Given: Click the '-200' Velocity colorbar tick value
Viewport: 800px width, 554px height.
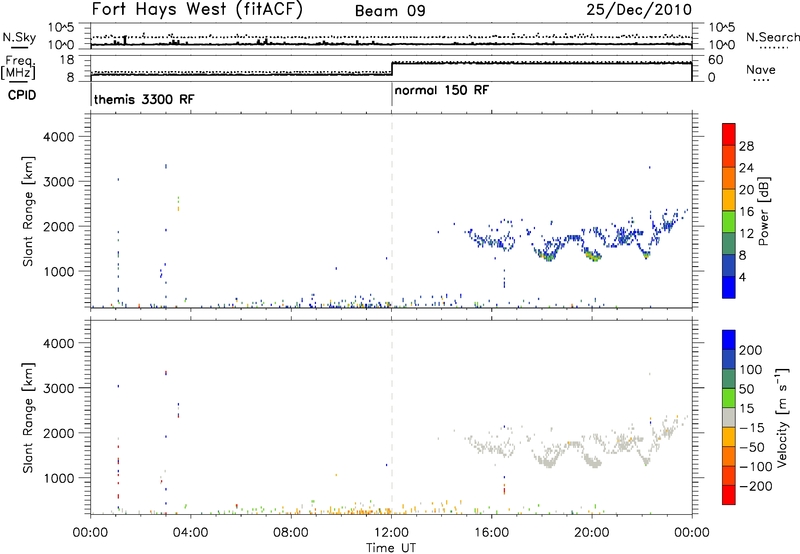Looking at the screenshot, I should pos(756,486).
